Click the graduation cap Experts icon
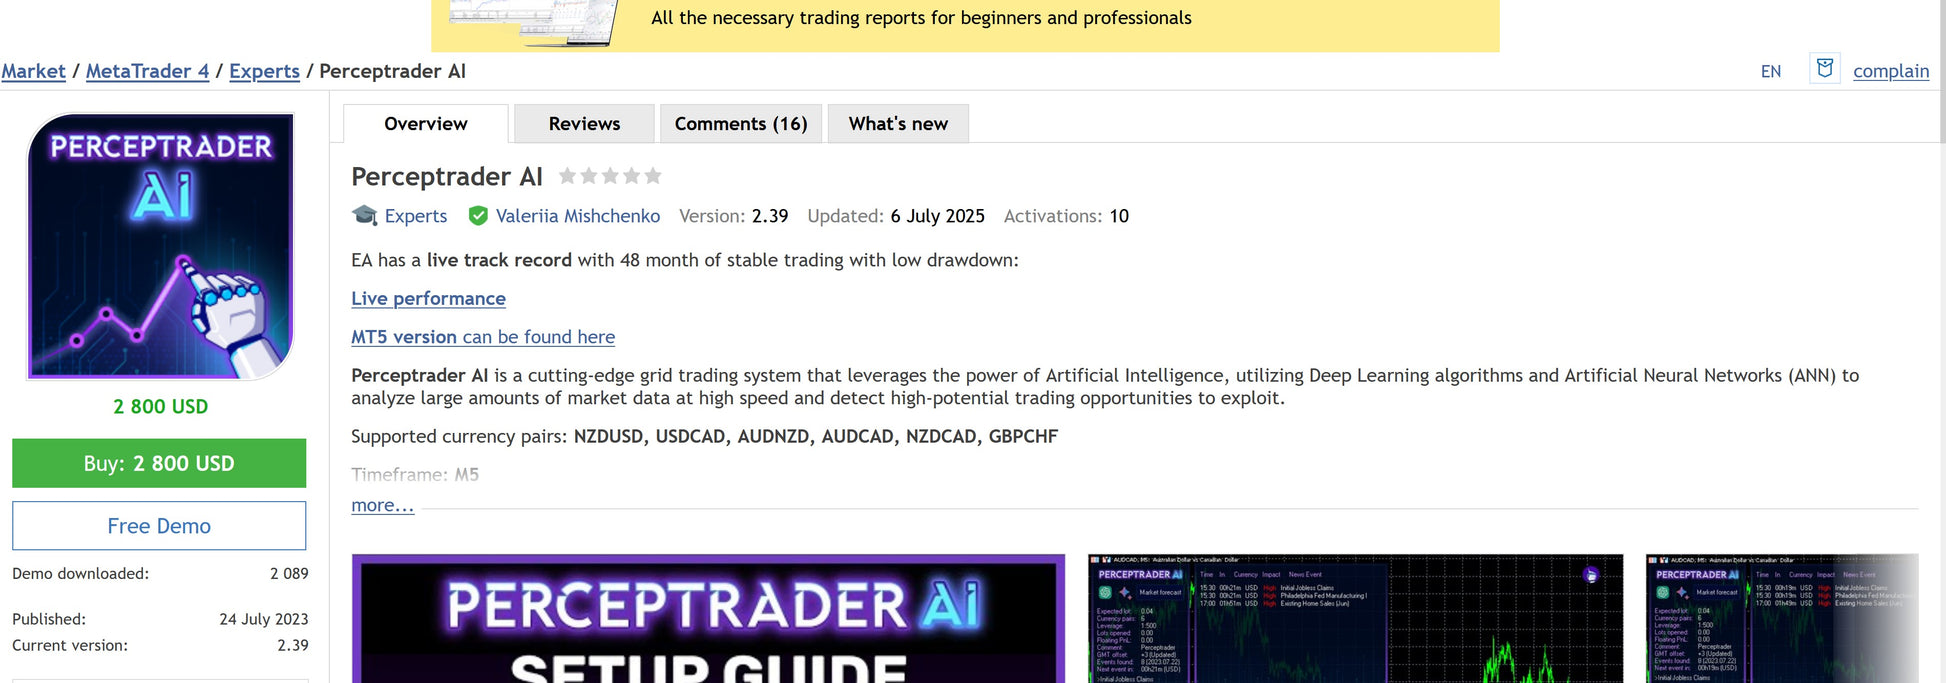Viewport: 1946px width, 683px height. (365, 216)
